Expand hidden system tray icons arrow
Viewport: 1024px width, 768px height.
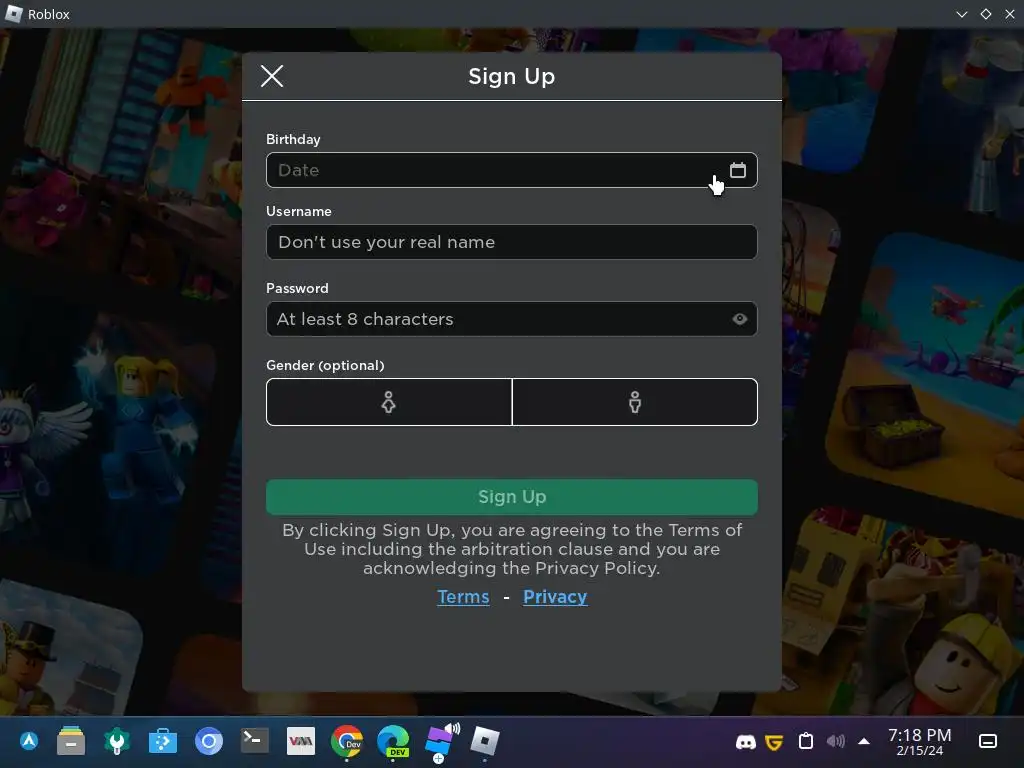pos(864,741)
